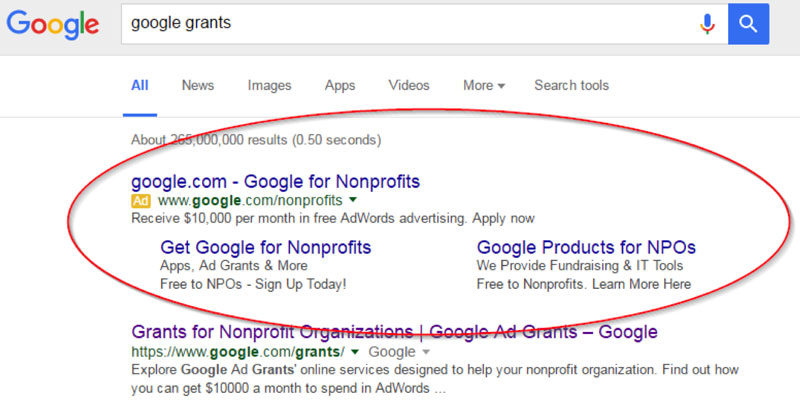Select the All results tab

140,85
